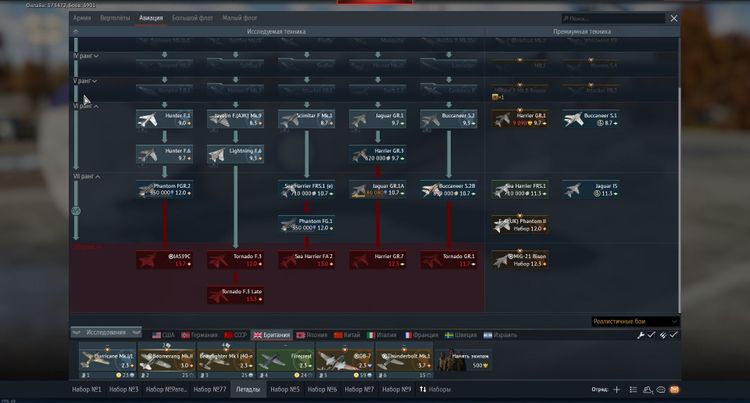750x403 pixels.
Task: Open the Реалистичные бои game mode dropdown
Action: click(635, 321)
